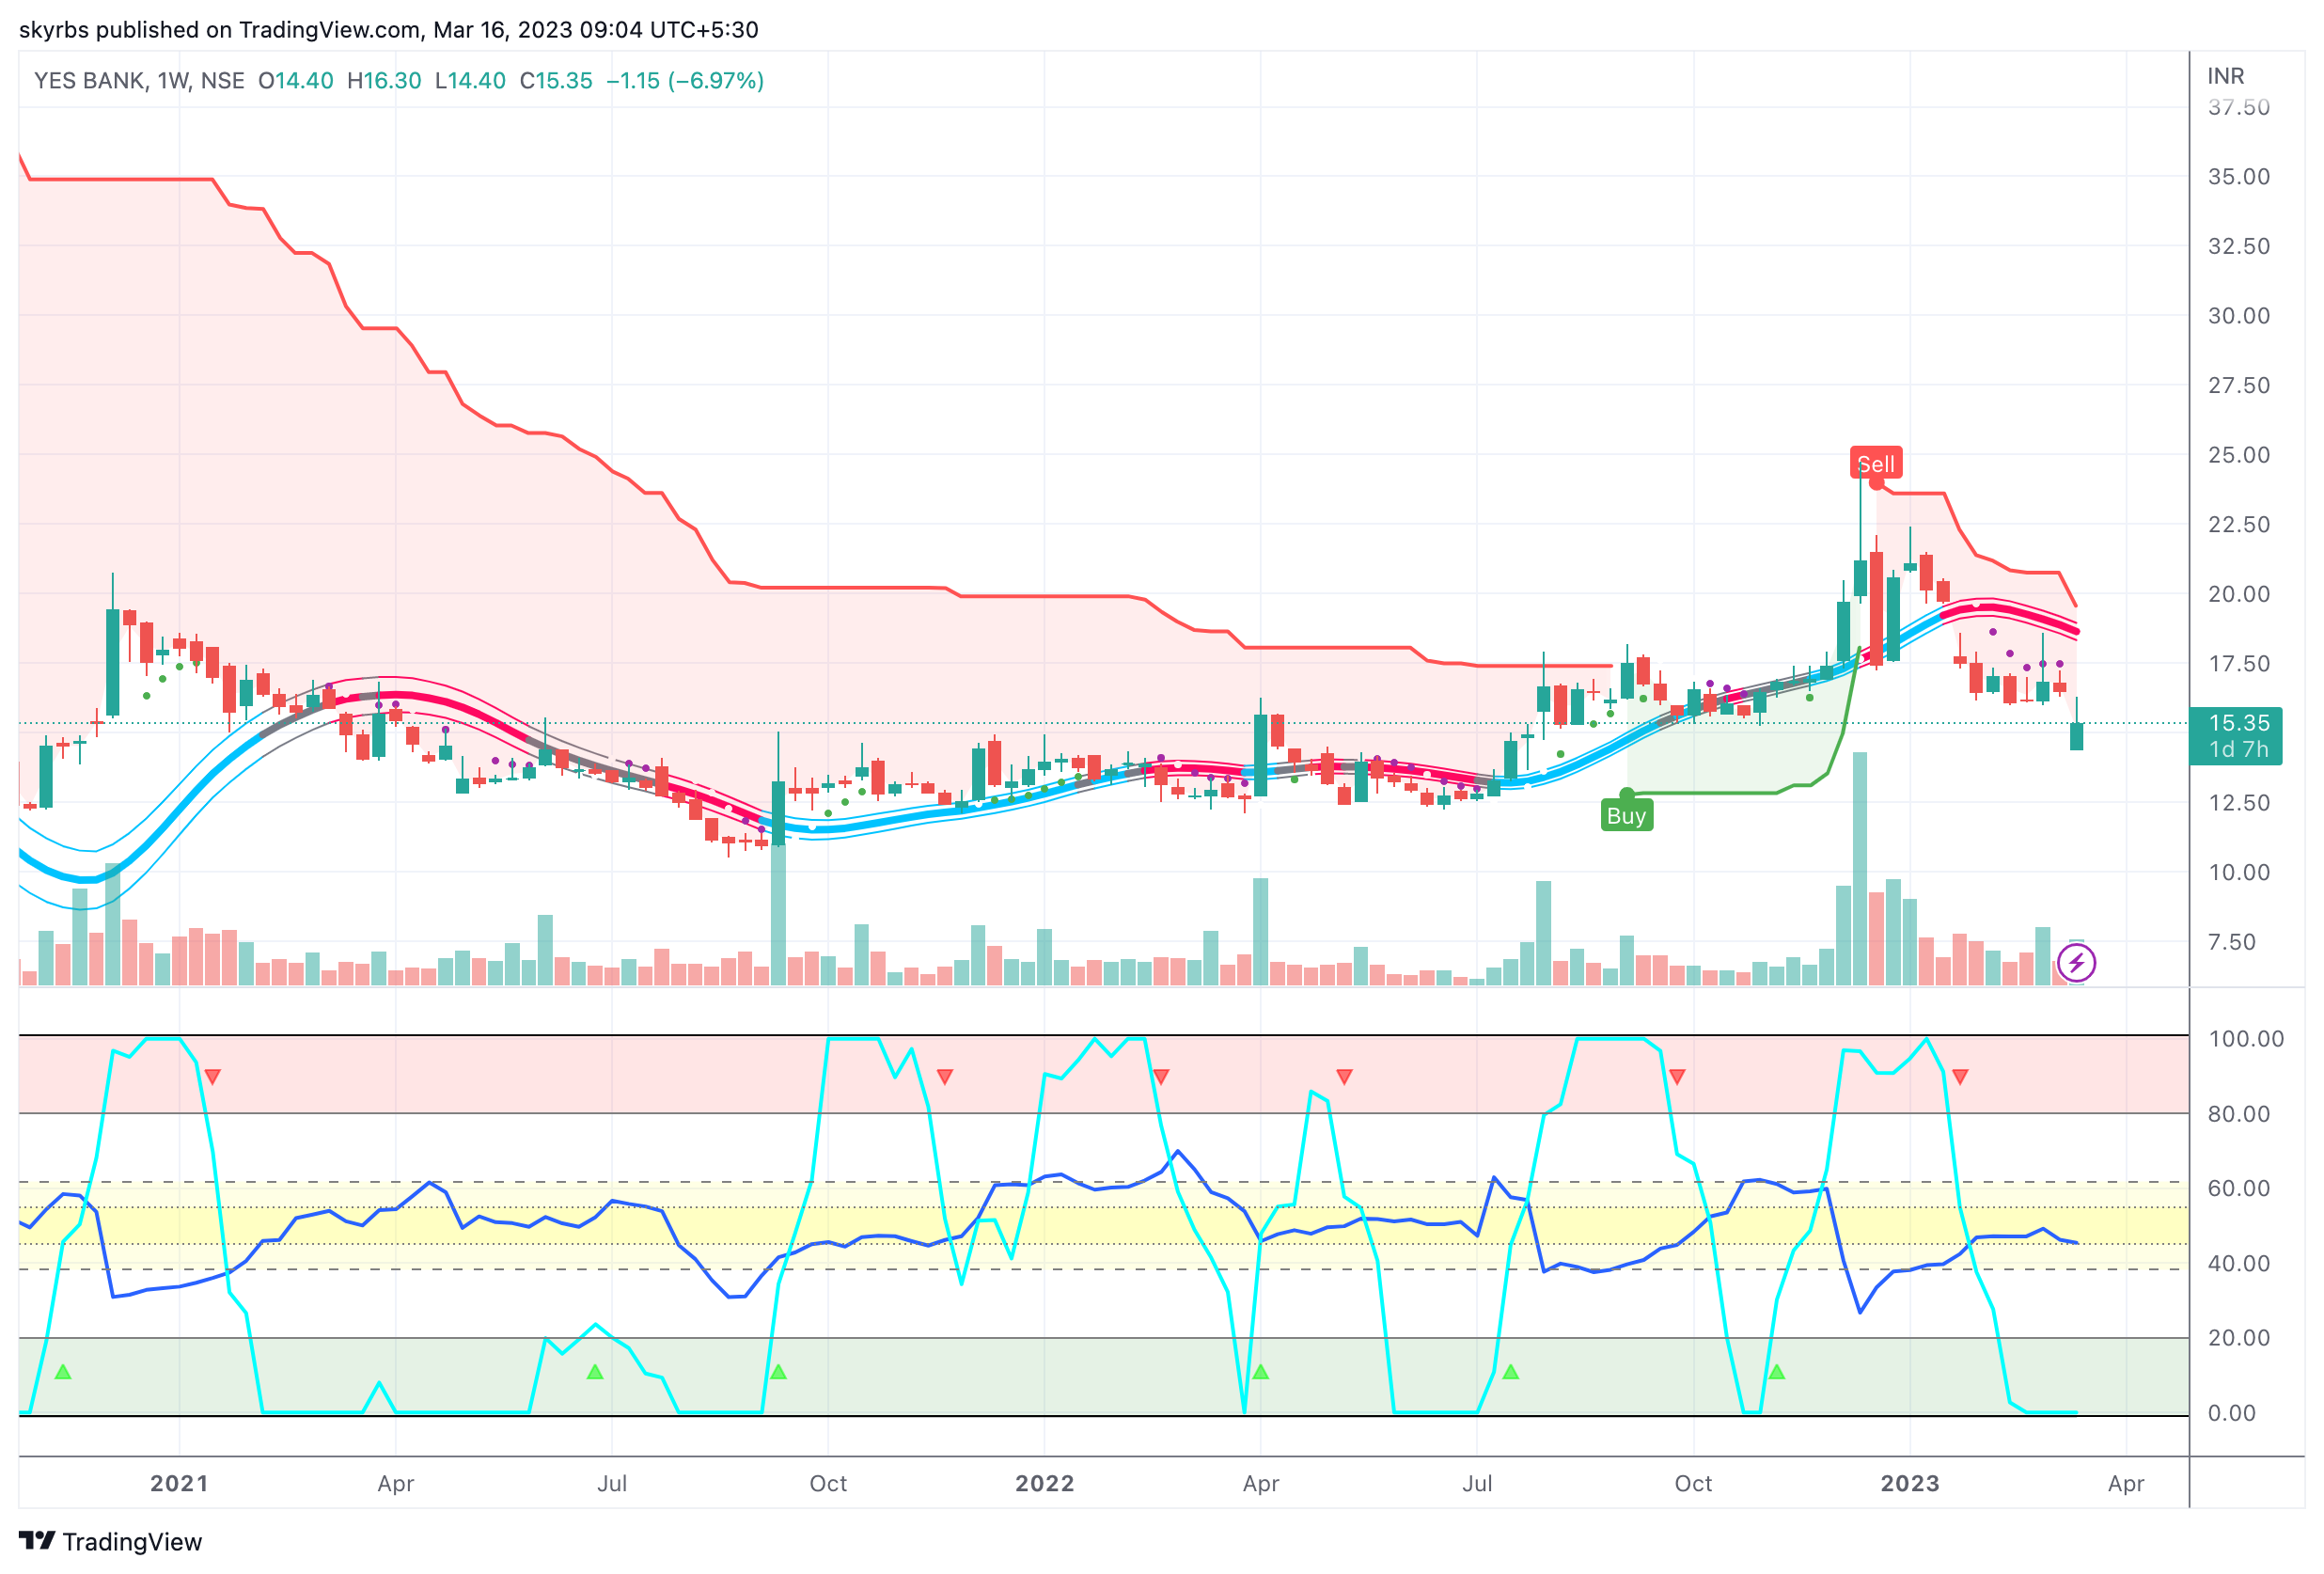The image size is (2324, 1574).
Task: Click the close value C15.35
Action: point(556,80)
